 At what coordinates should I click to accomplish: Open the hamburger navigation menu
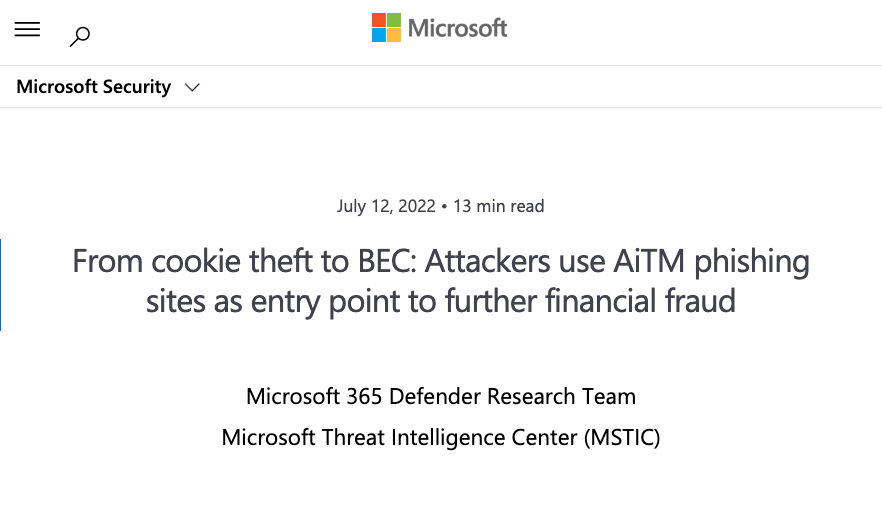pos(27,30)
